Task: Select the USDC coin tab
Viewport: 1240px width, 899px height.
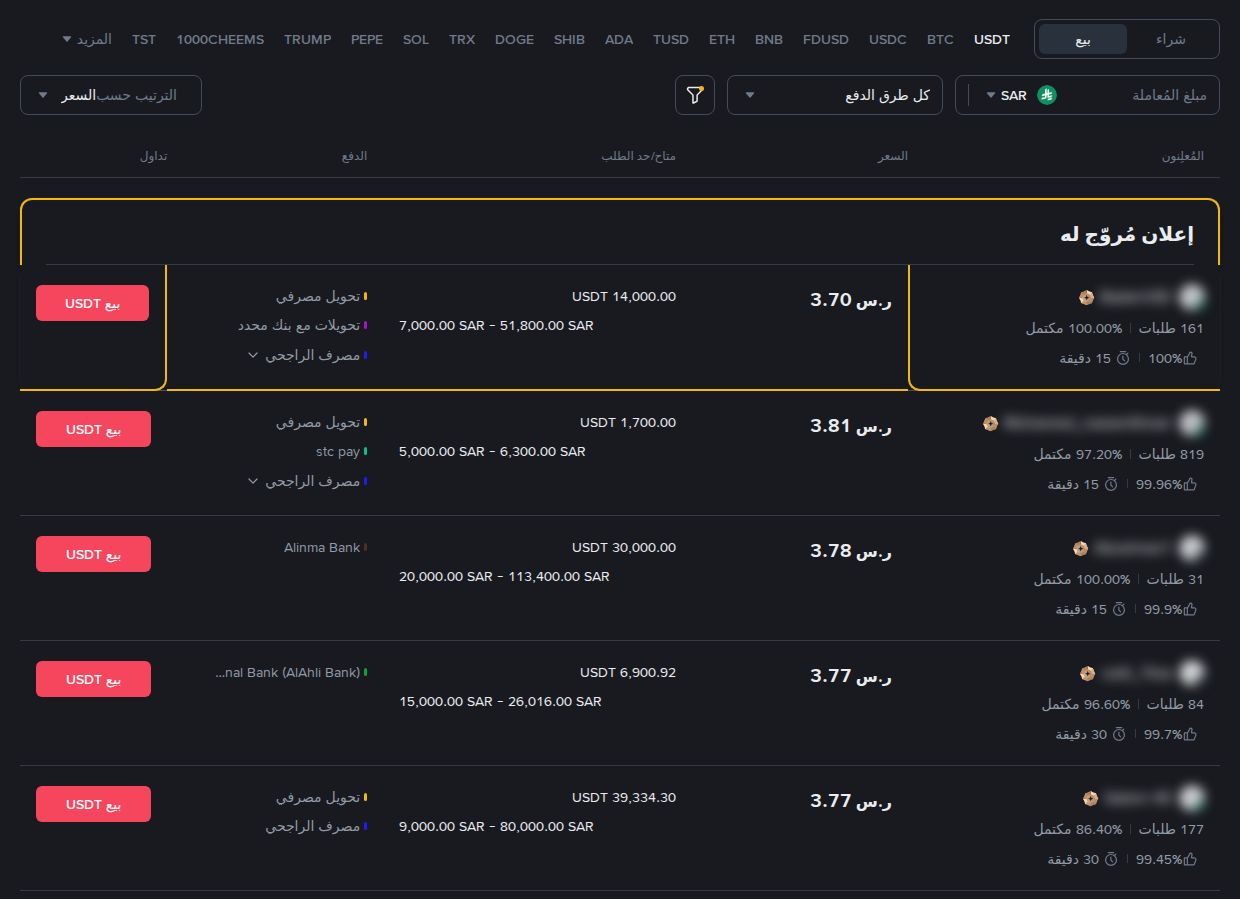Action: tap(888, 40)
